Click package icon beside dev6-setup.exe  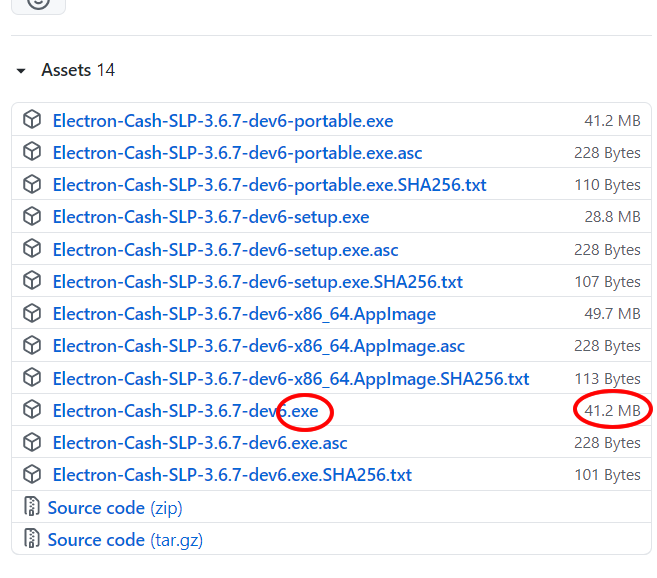click(x=32, y=216)
